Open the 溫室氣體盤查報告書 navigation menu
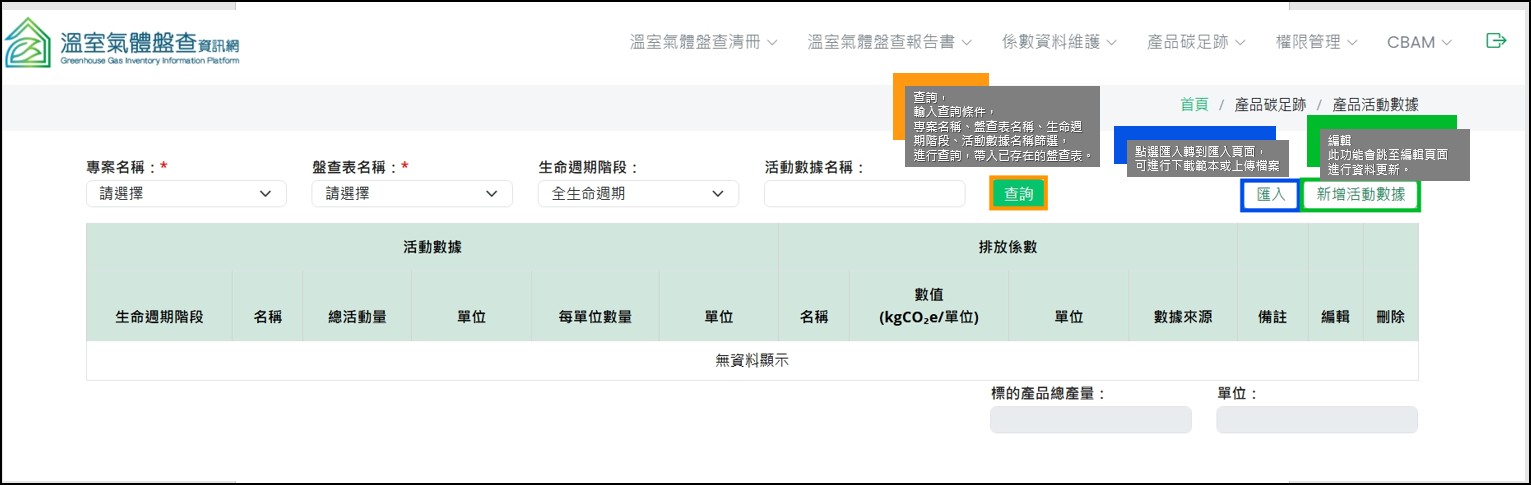 889,42
